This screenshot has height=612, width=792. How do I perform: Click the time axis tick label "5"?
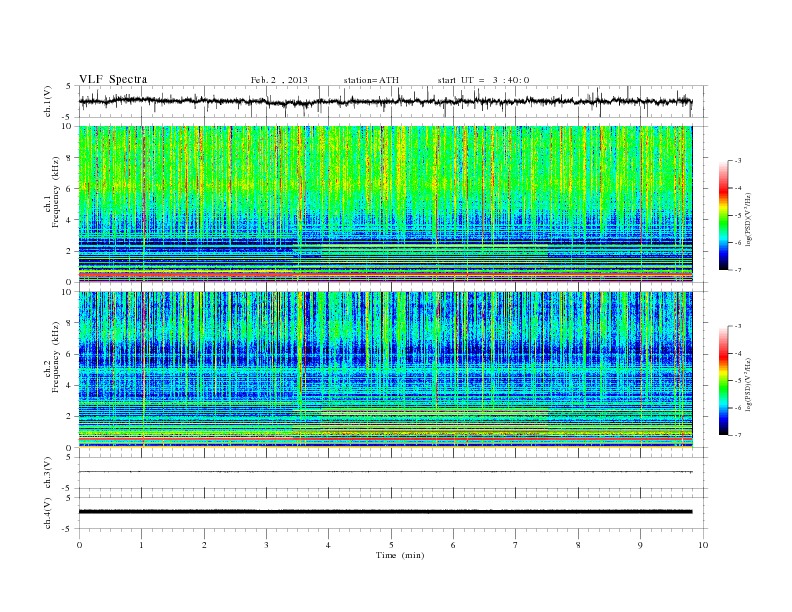(391, 545)
